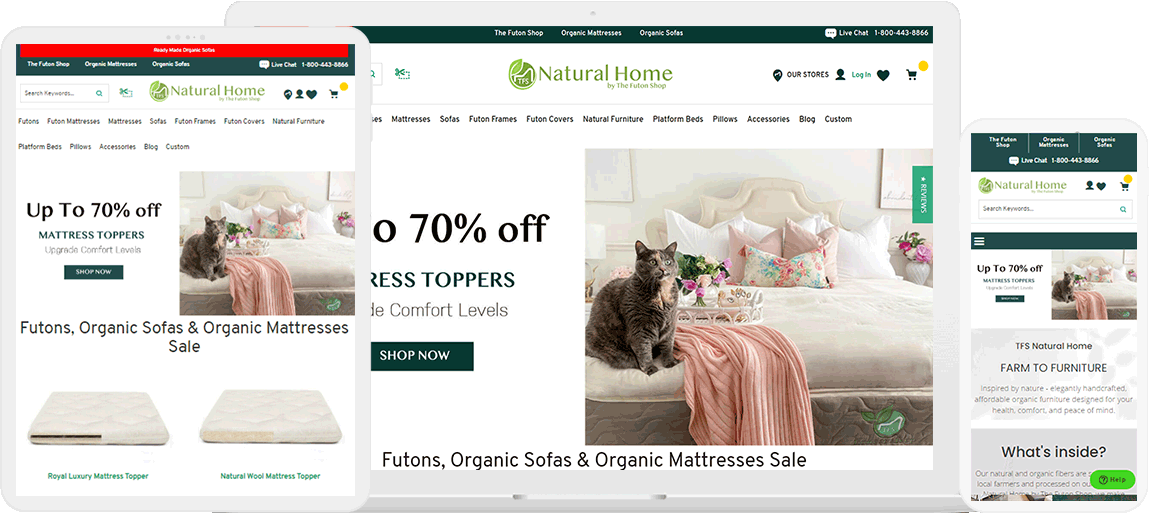This screenshot has width=1150, height=515.
Task: Click the search magnifier icon on the tablet
Action: (99, 93)
